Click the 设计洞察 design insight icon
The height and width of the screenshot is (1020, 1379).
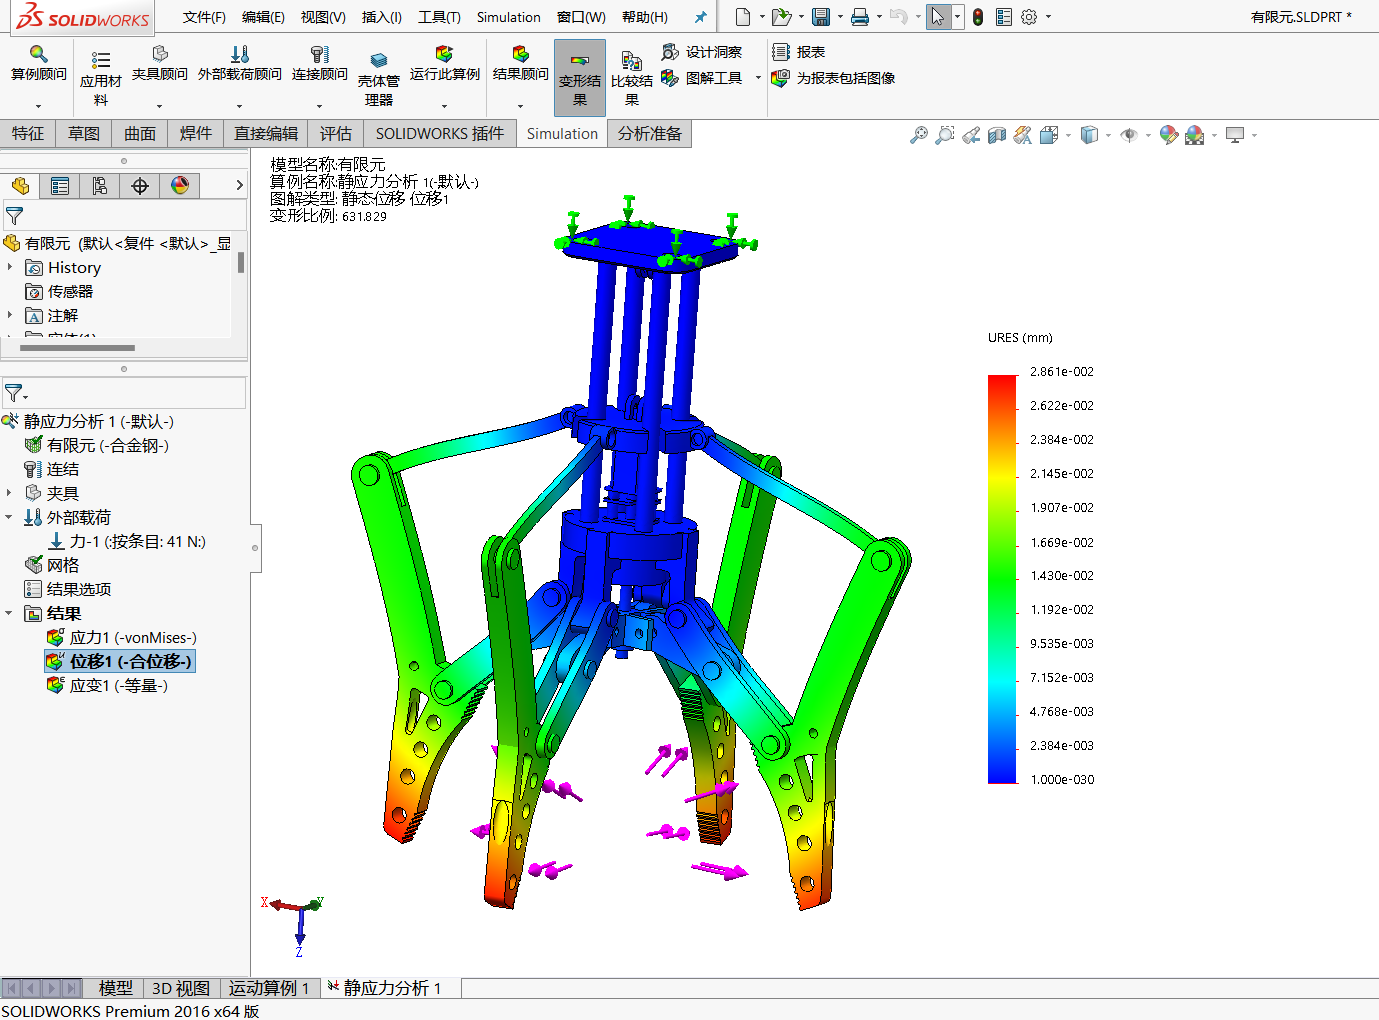pos(670,52)
